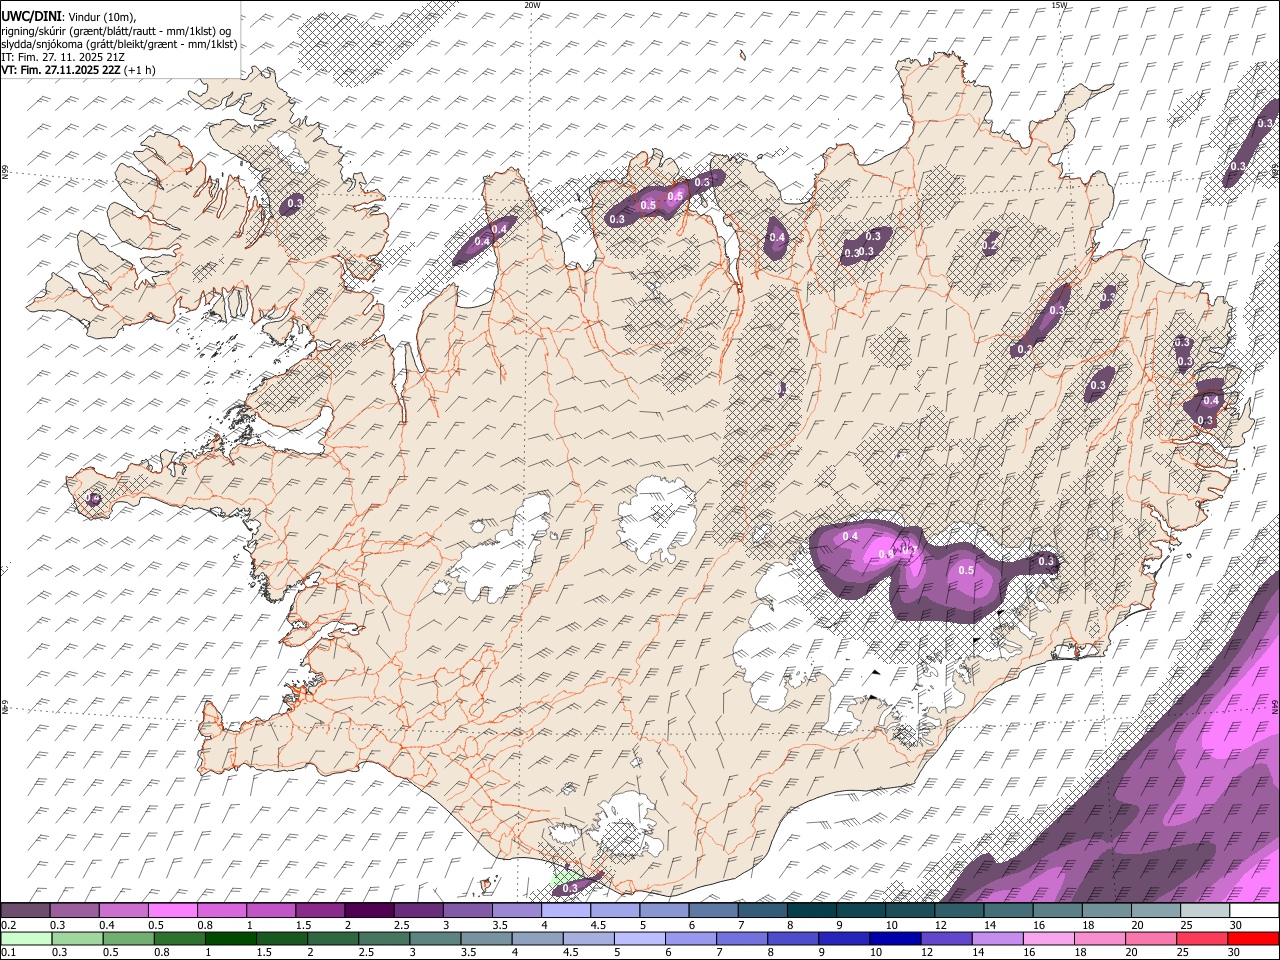The image size is (1280, 960).
Task: Select the medium green 0.5 swatch in lower legend
Action: (x=128, y=938)
